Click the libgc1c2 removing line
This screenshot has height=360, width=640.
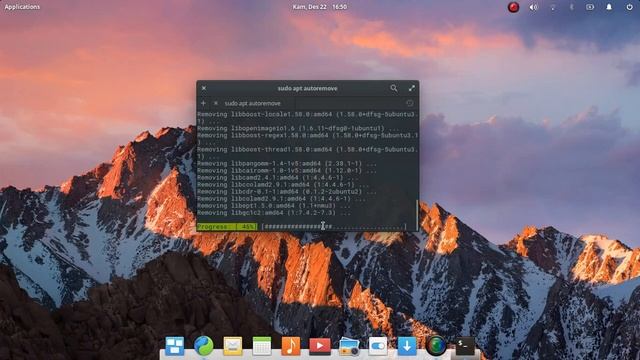tap(274, 213)
